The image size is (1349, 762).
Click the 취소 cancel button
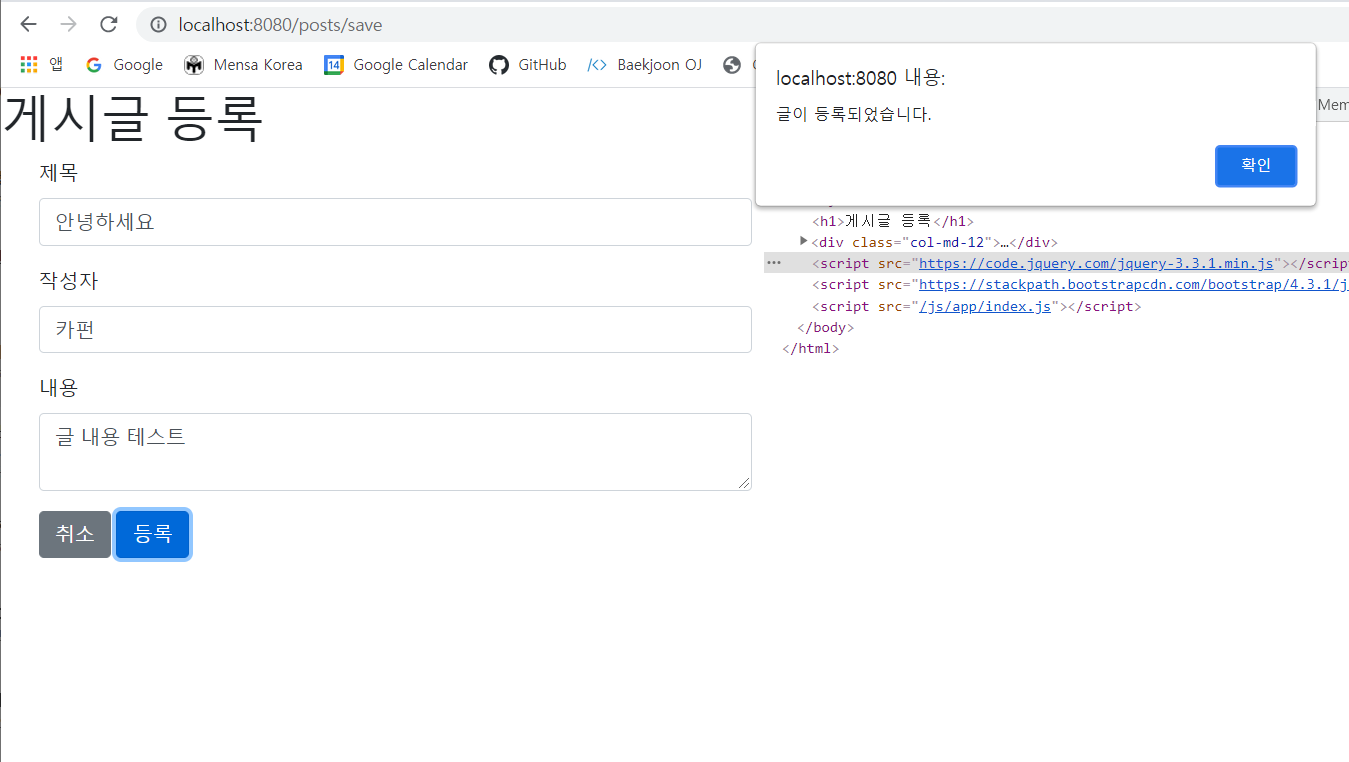pyautogui.click(x=75, y=534)
